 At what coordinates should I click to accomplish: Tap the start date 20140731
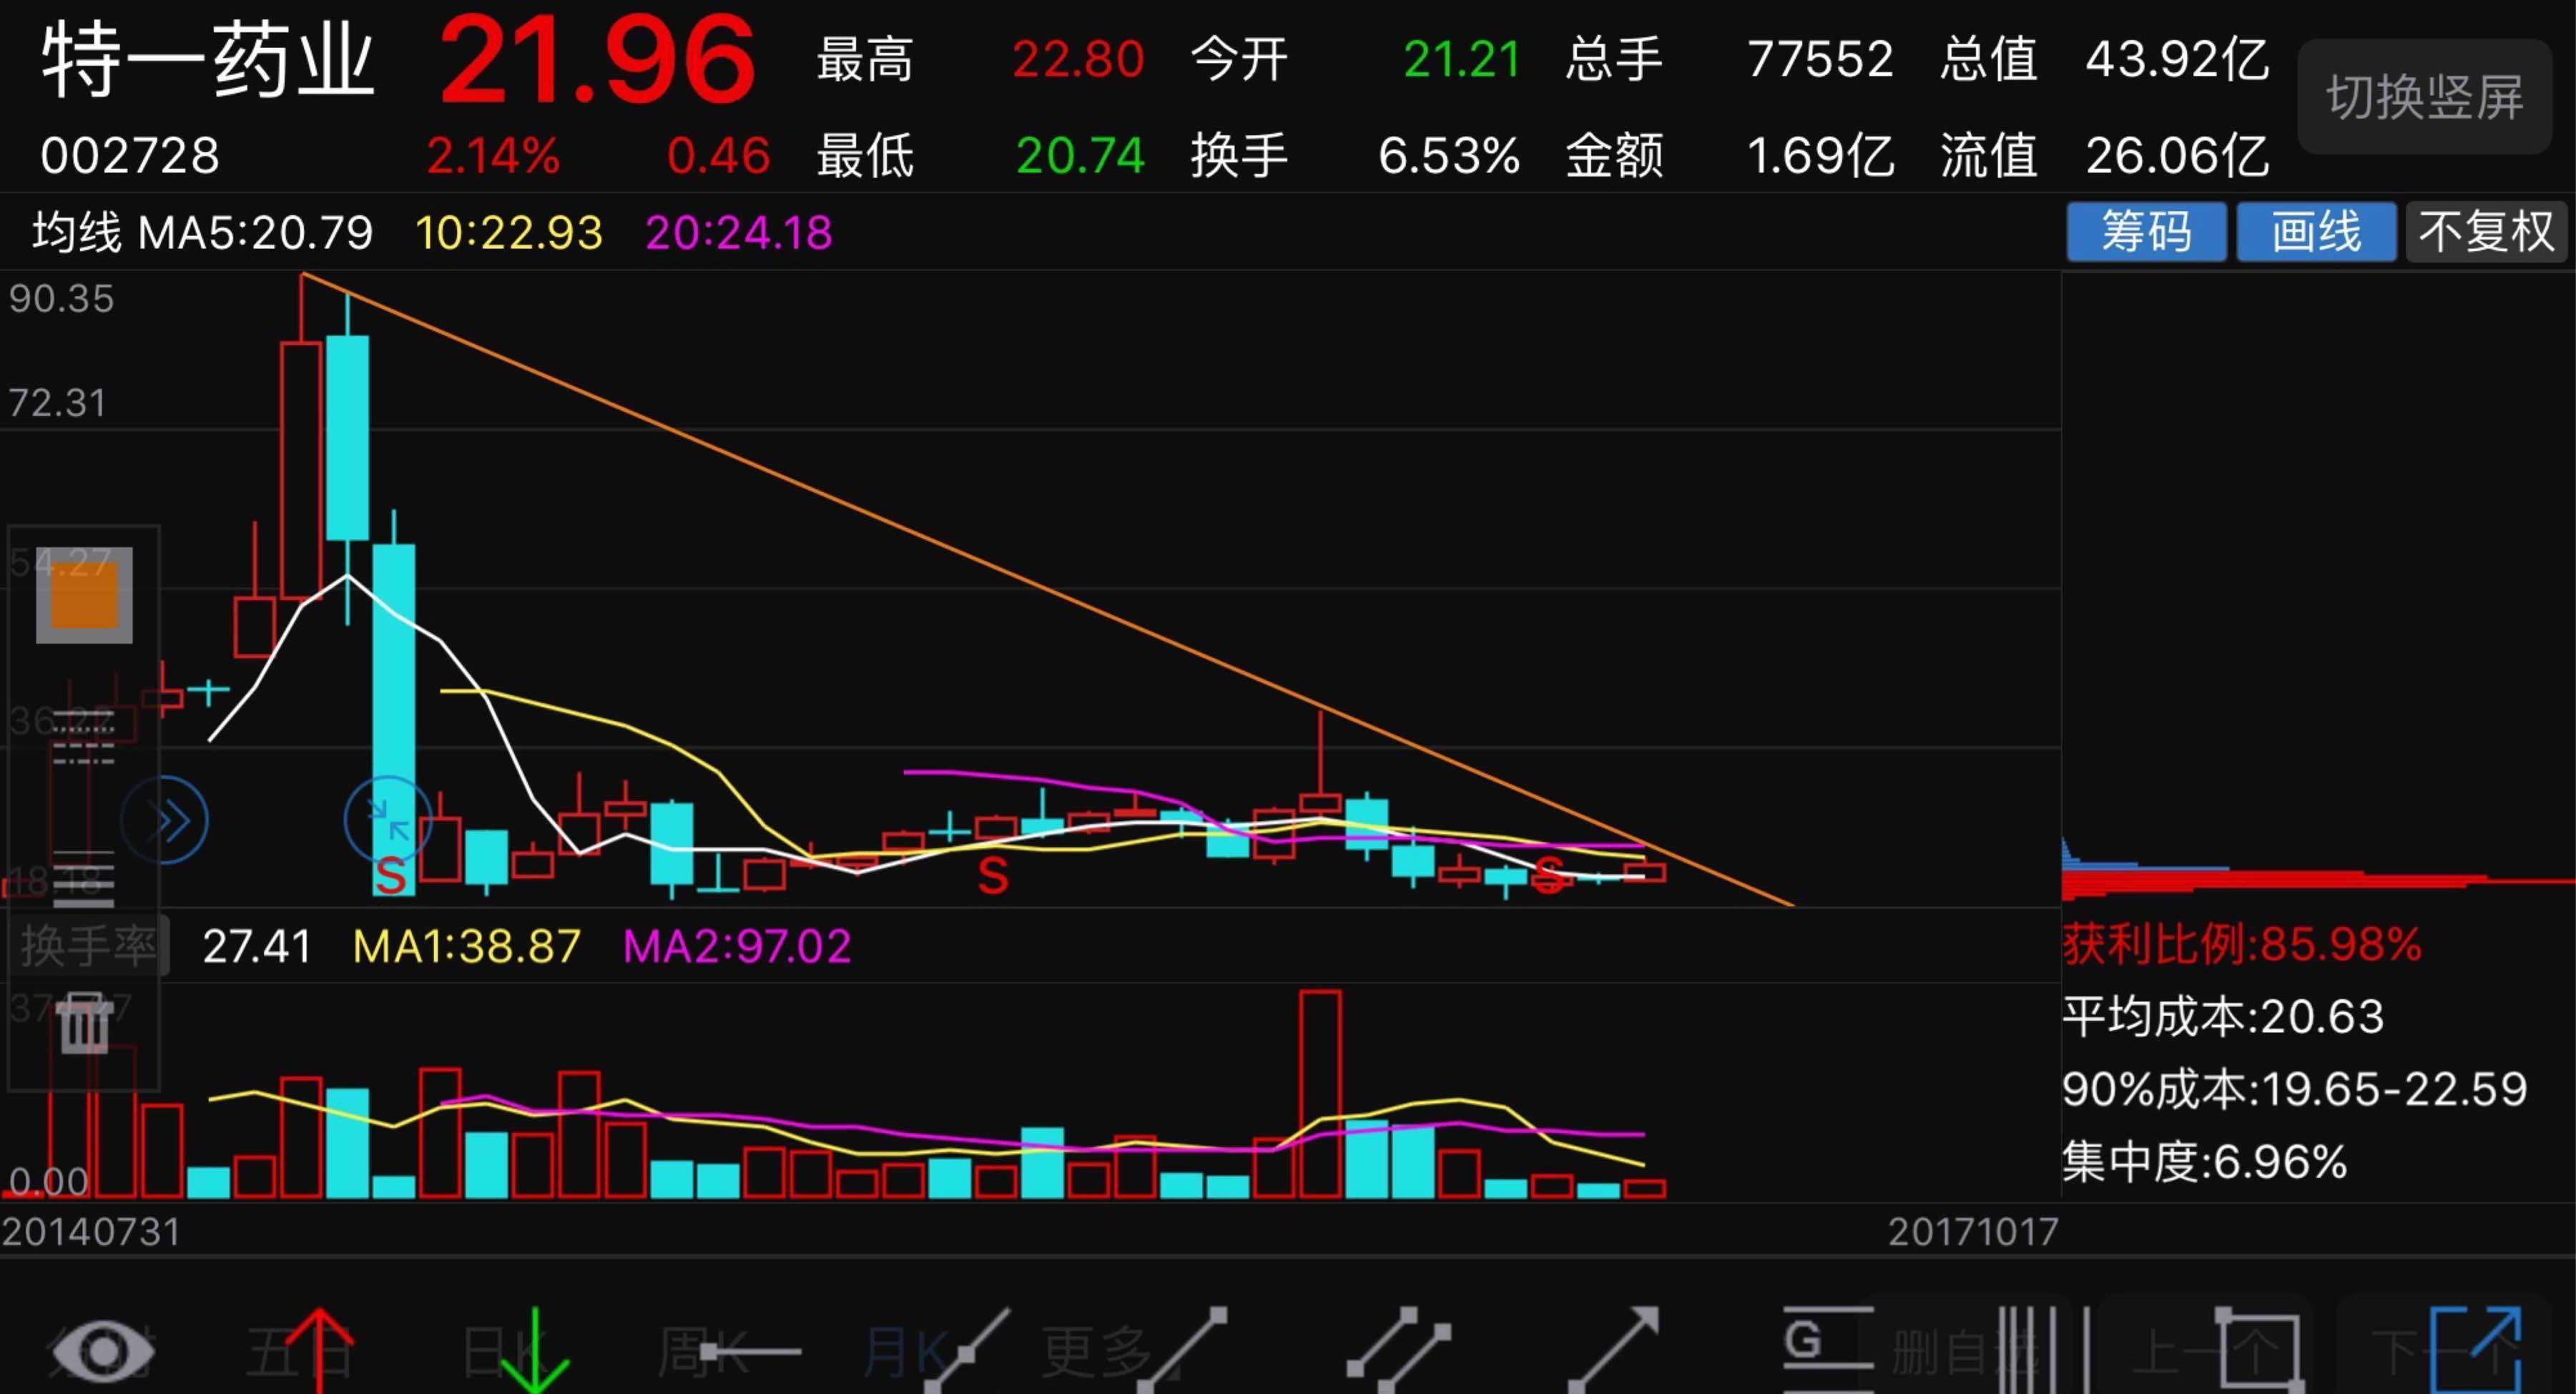pyautogui.click(x=91, y=1232)
